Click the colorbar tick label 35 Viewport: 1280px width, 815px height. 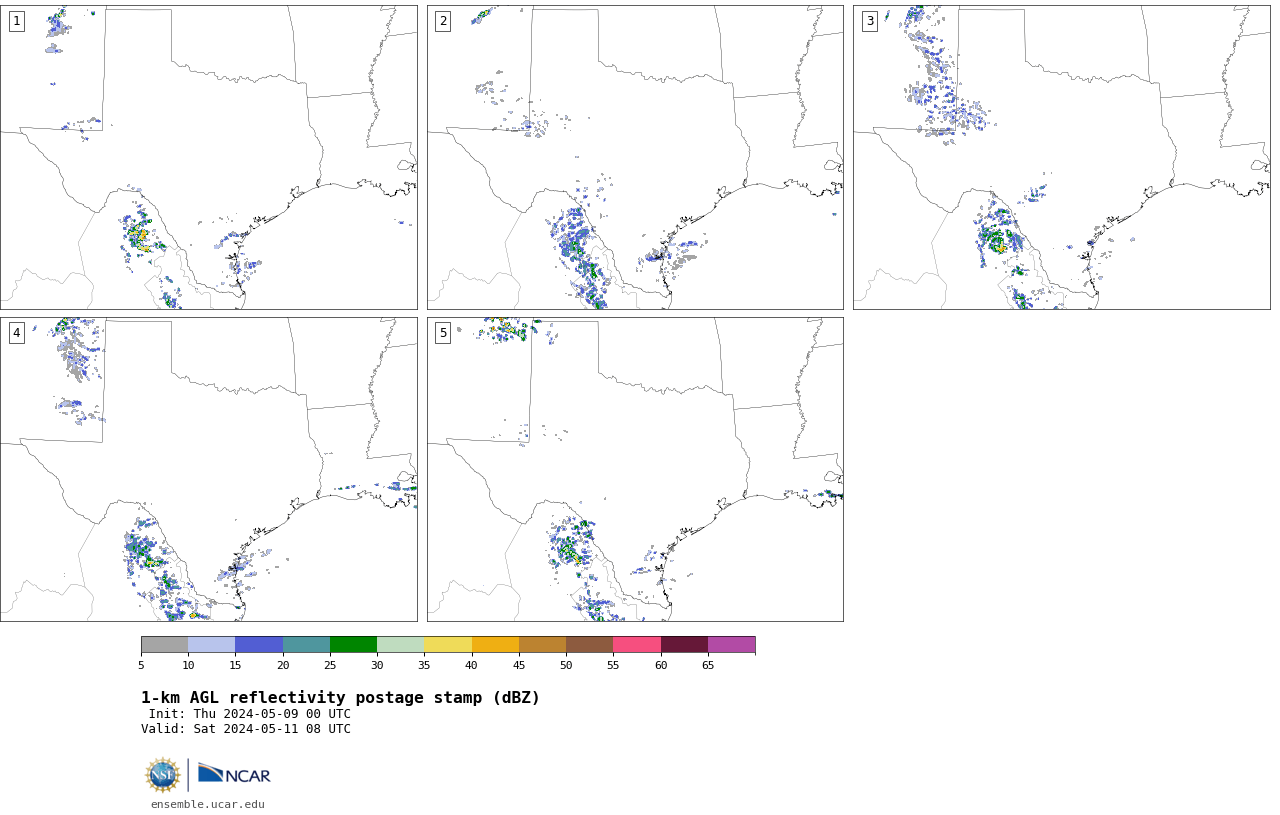point(424,666)
